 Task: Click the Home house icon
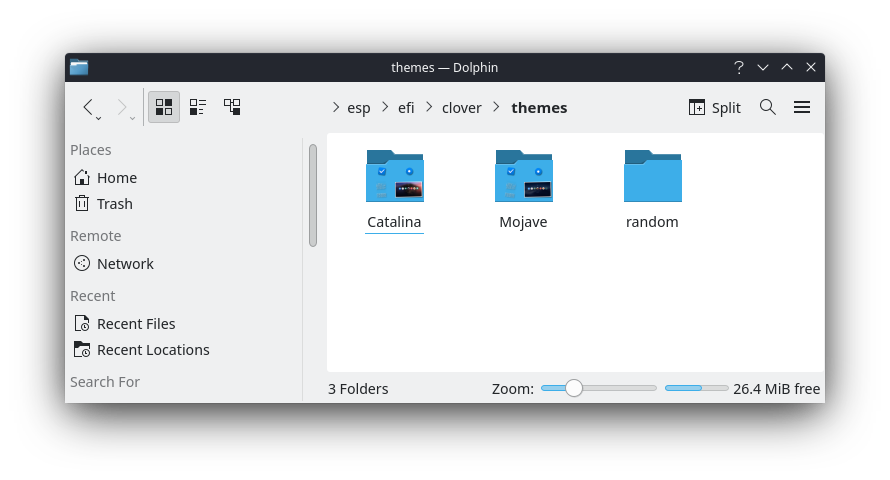pyautogui.click(x=82, y=177)
